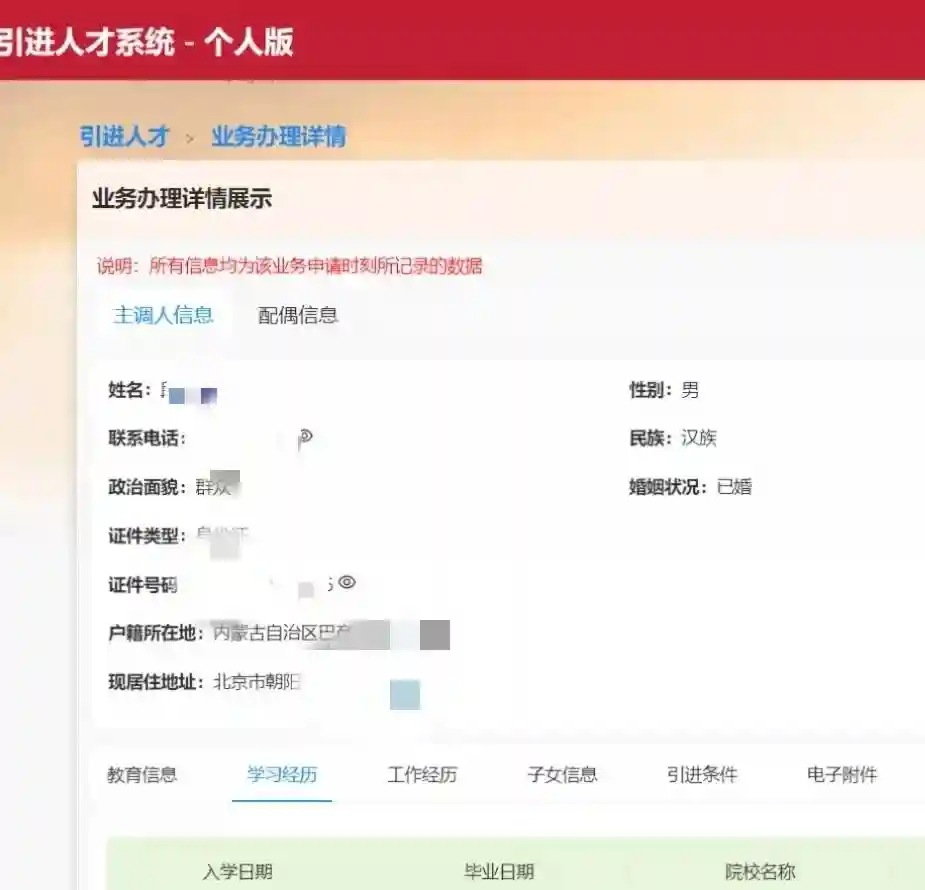Switch to the 主调人信息 tab

163,315
